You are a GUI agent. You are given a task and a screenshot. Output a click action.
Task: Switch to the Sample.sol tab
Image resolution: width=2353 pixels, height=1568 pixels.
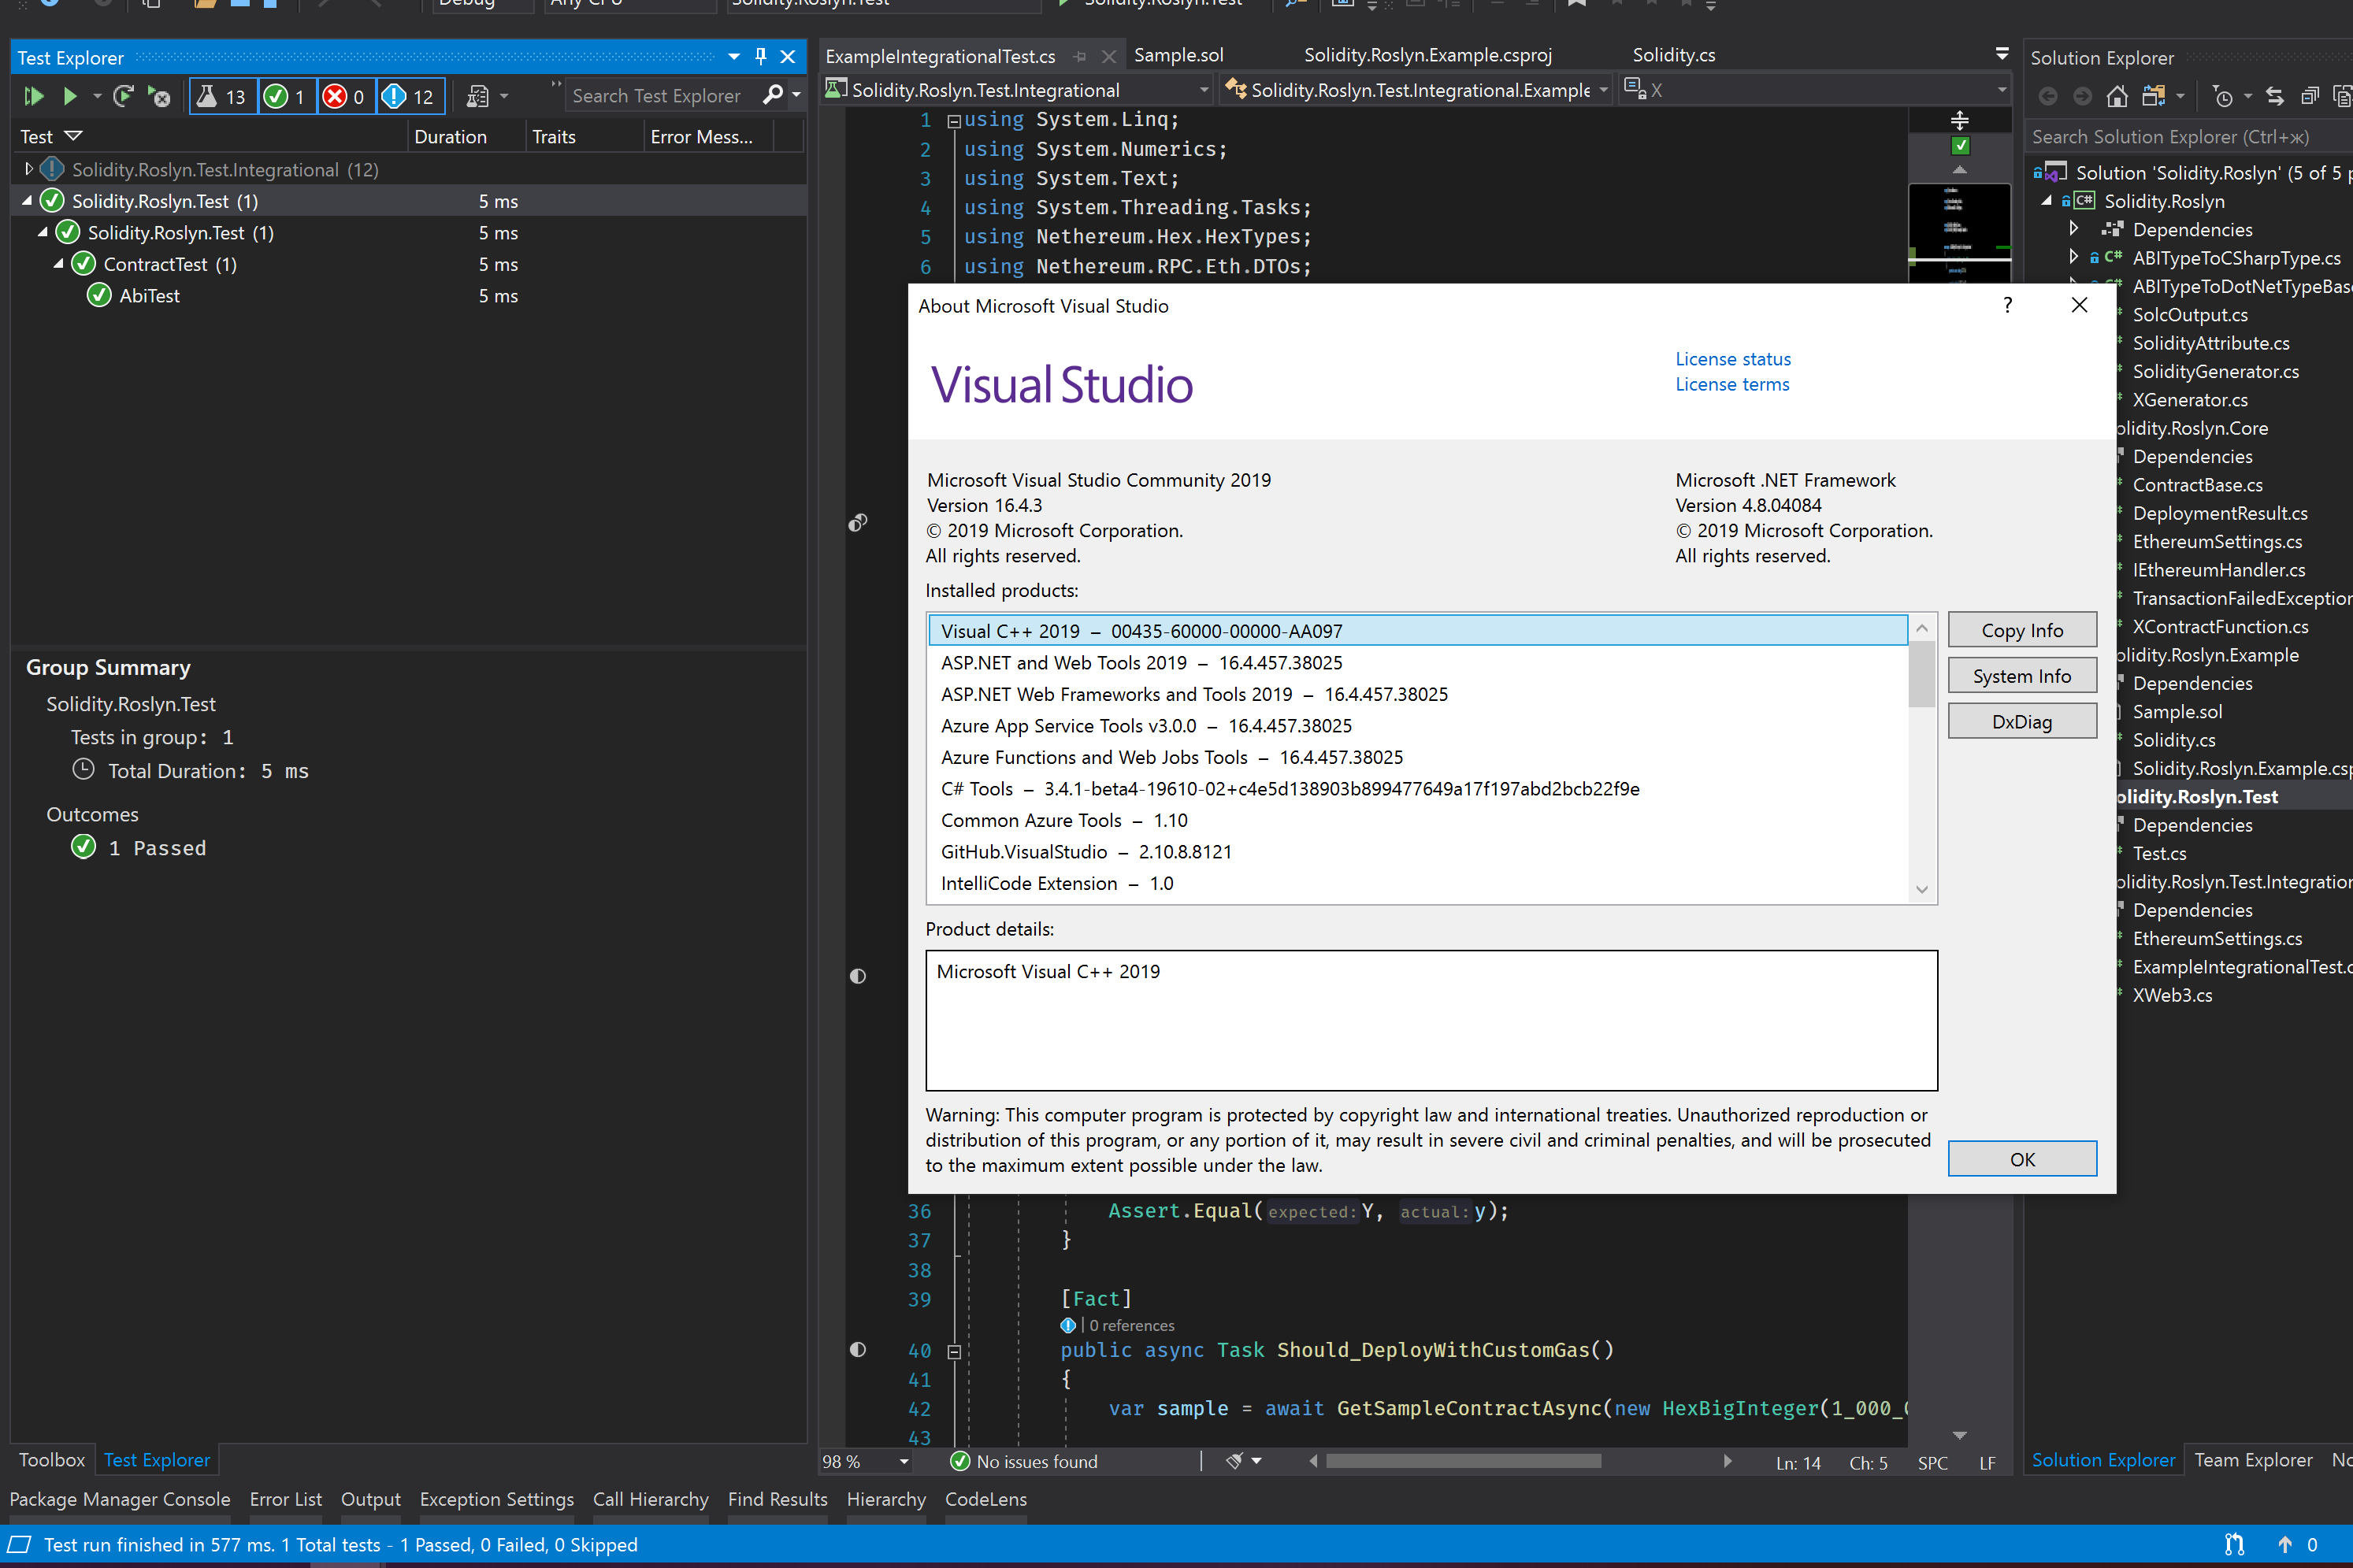(1178, 55)
